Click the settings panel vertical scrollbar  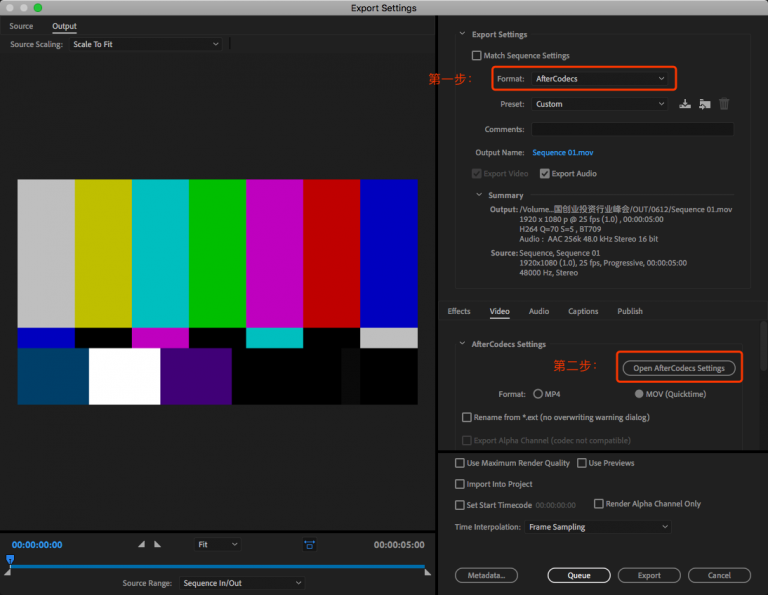(x=763, y=346)
